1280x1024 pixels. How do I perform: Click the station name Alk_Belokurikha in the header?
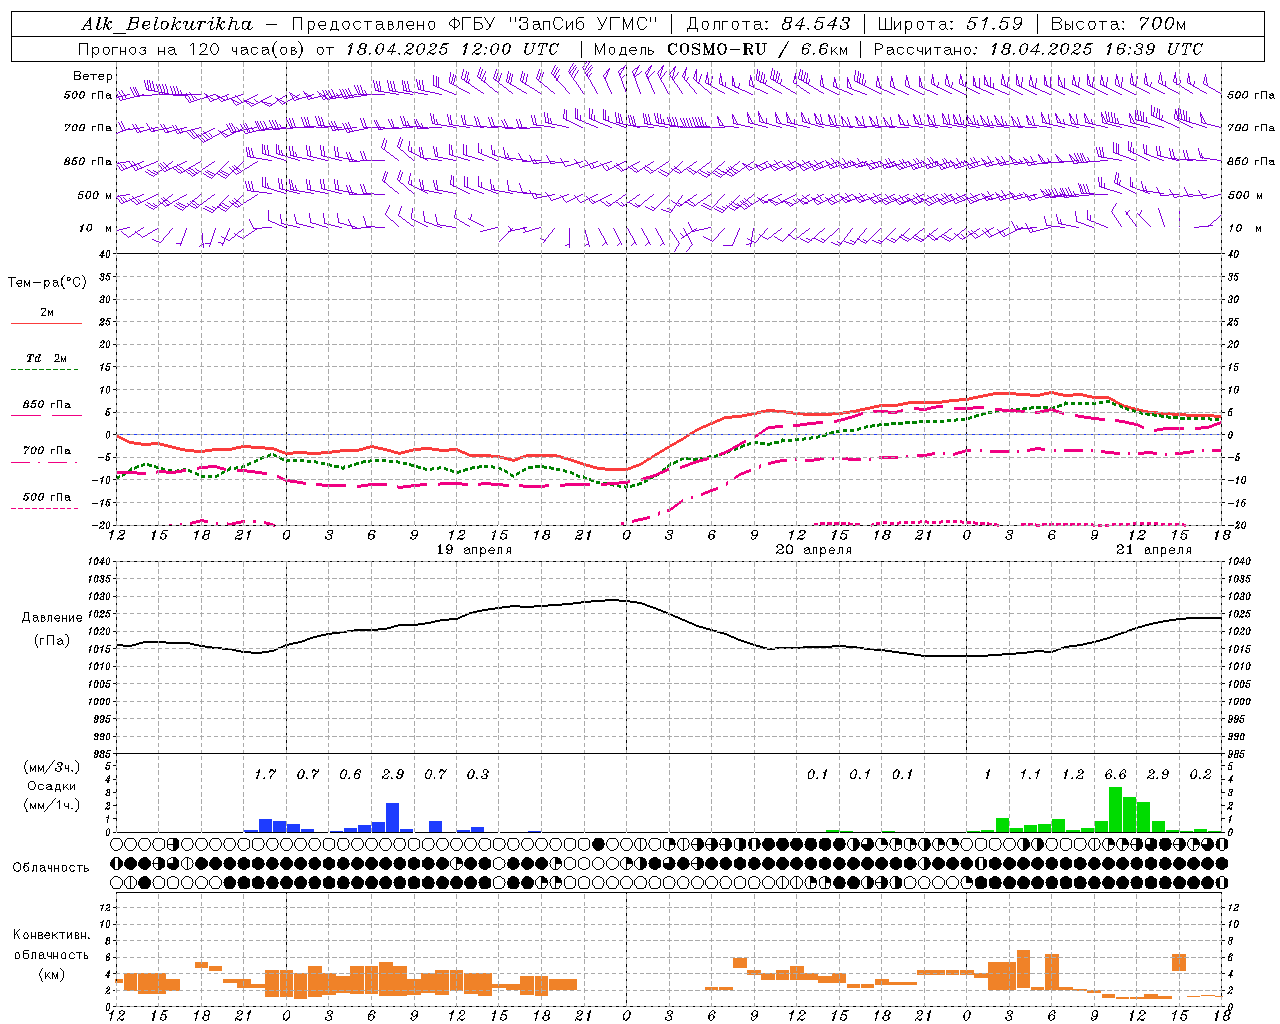(x=168, y=24)
